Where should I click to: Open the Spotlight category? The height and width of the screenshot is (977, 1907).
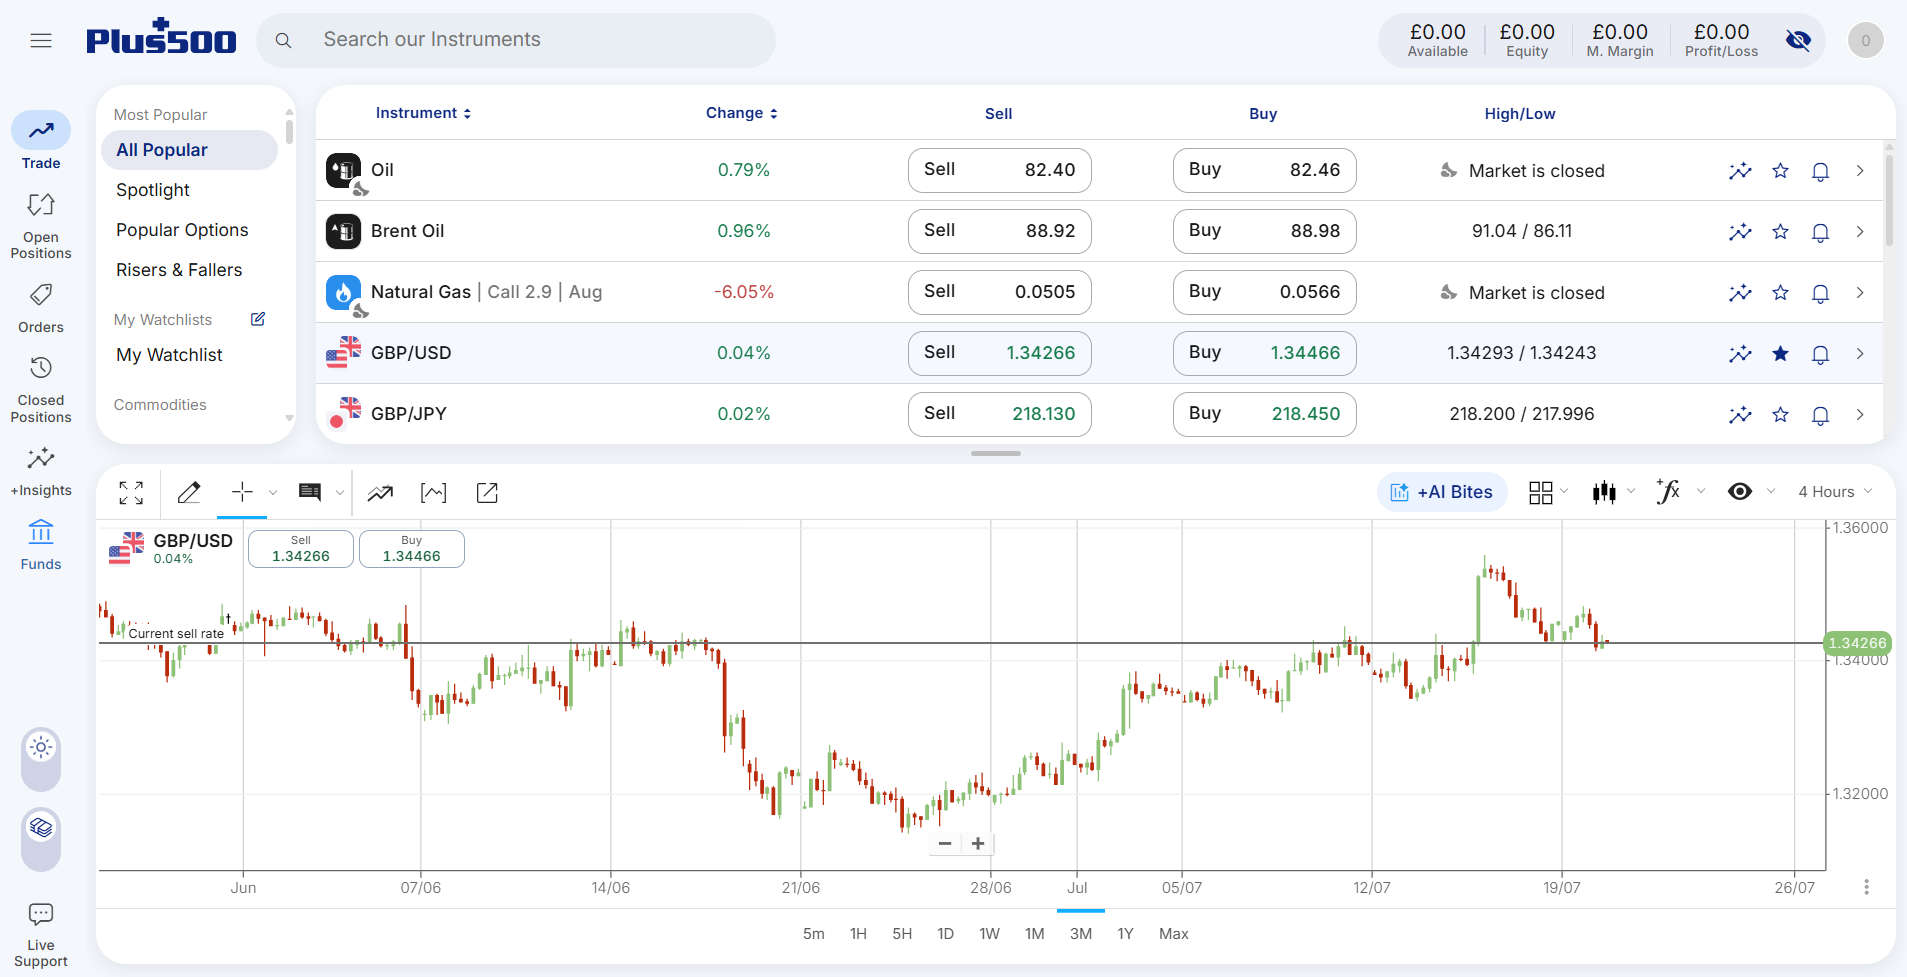153,190
